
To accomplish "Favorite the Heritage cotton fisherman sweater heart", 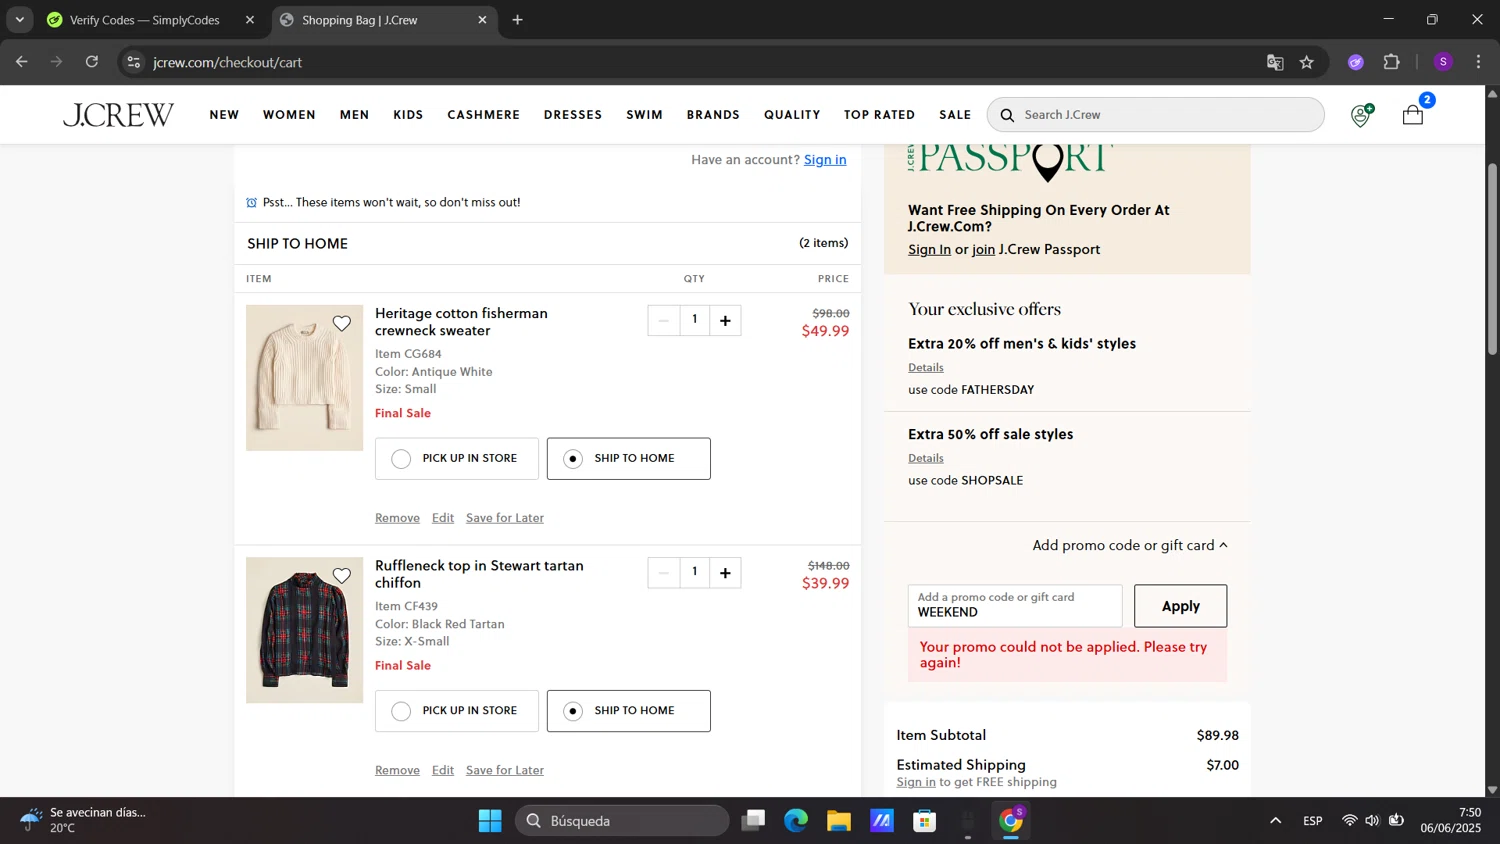I will pos(342,323).
